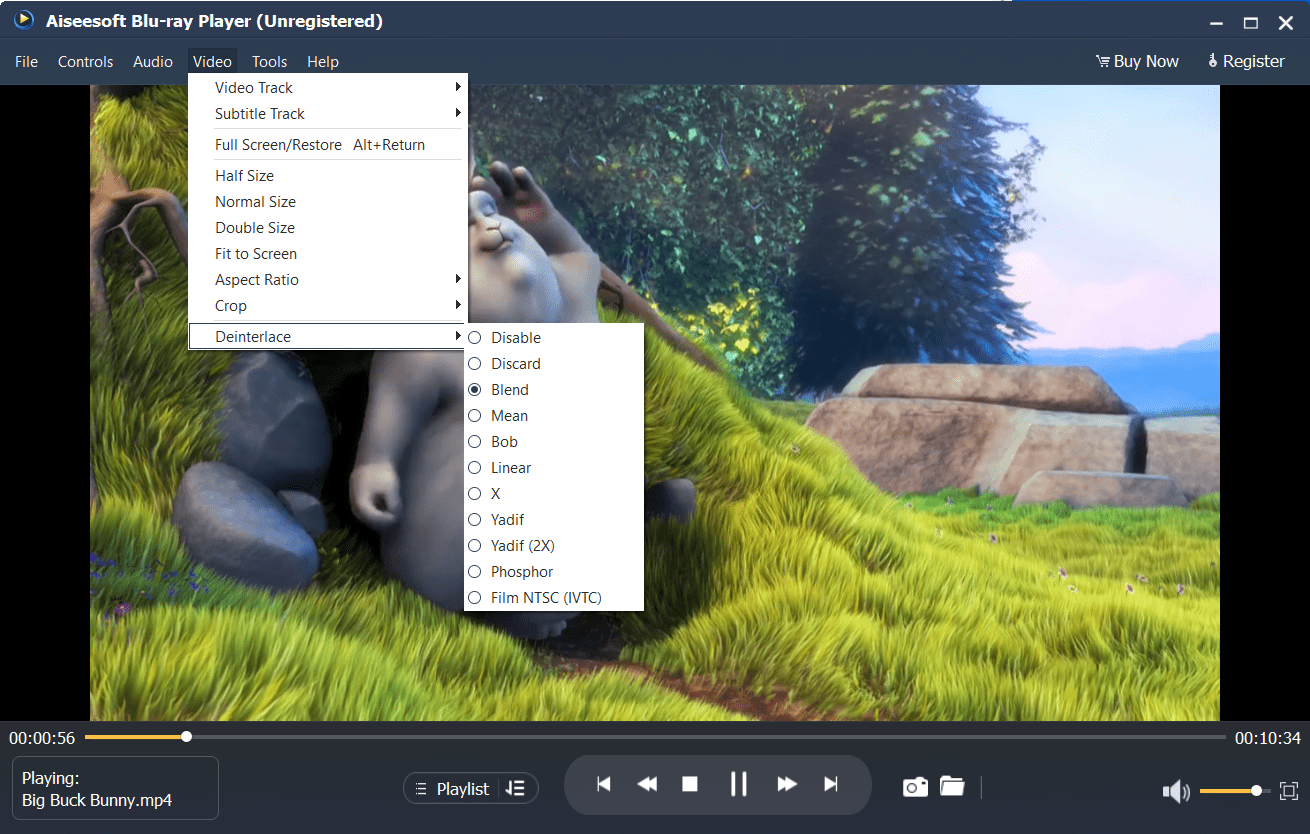This screenshot has width=1310, height=834.
Task: Close the Blu-ray Player window
Action: pos(1286,22)
